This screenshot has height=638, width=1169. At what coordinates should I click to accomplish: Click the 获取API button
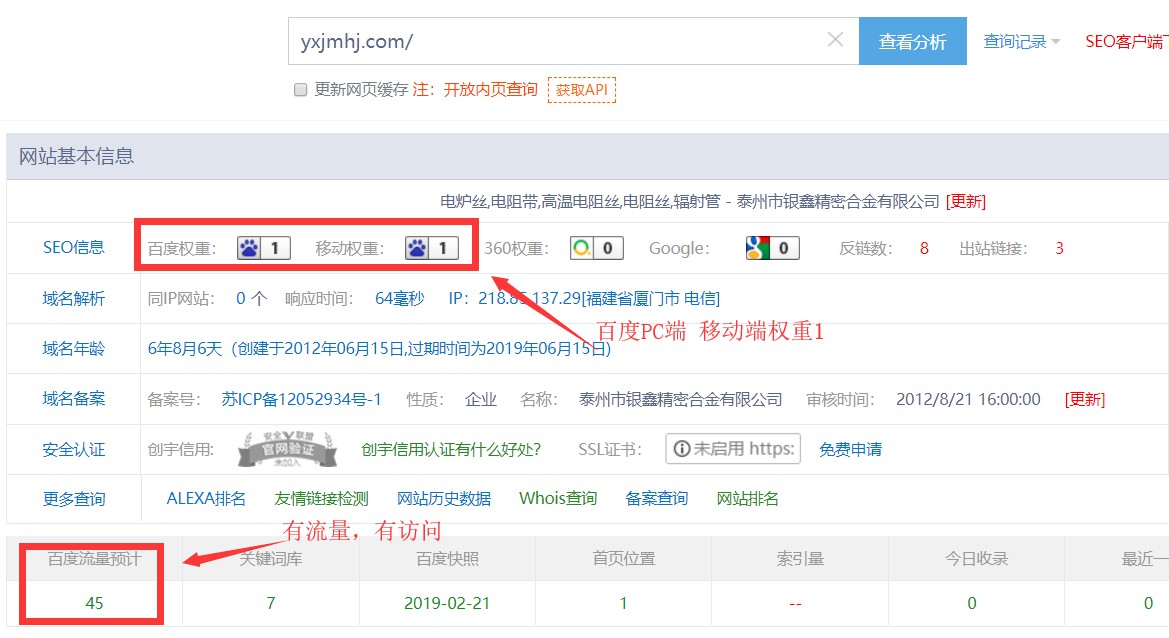(x=582, y=89)
